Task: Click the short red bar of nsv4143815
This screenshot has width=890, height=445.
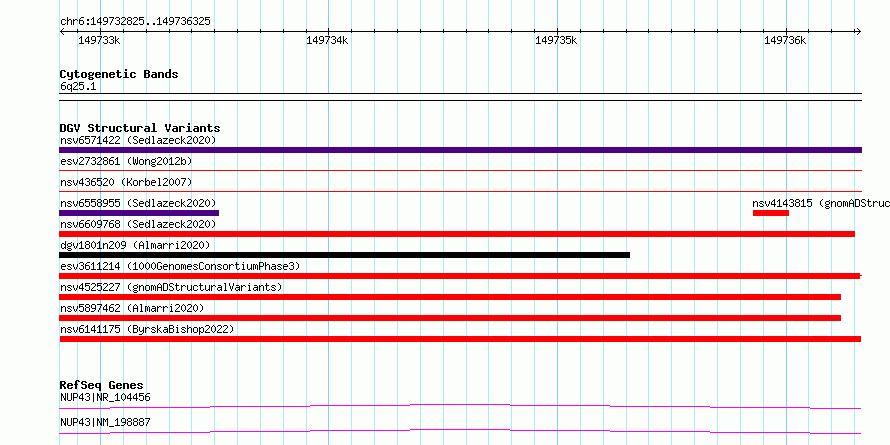Action: [x=771, y=213]
